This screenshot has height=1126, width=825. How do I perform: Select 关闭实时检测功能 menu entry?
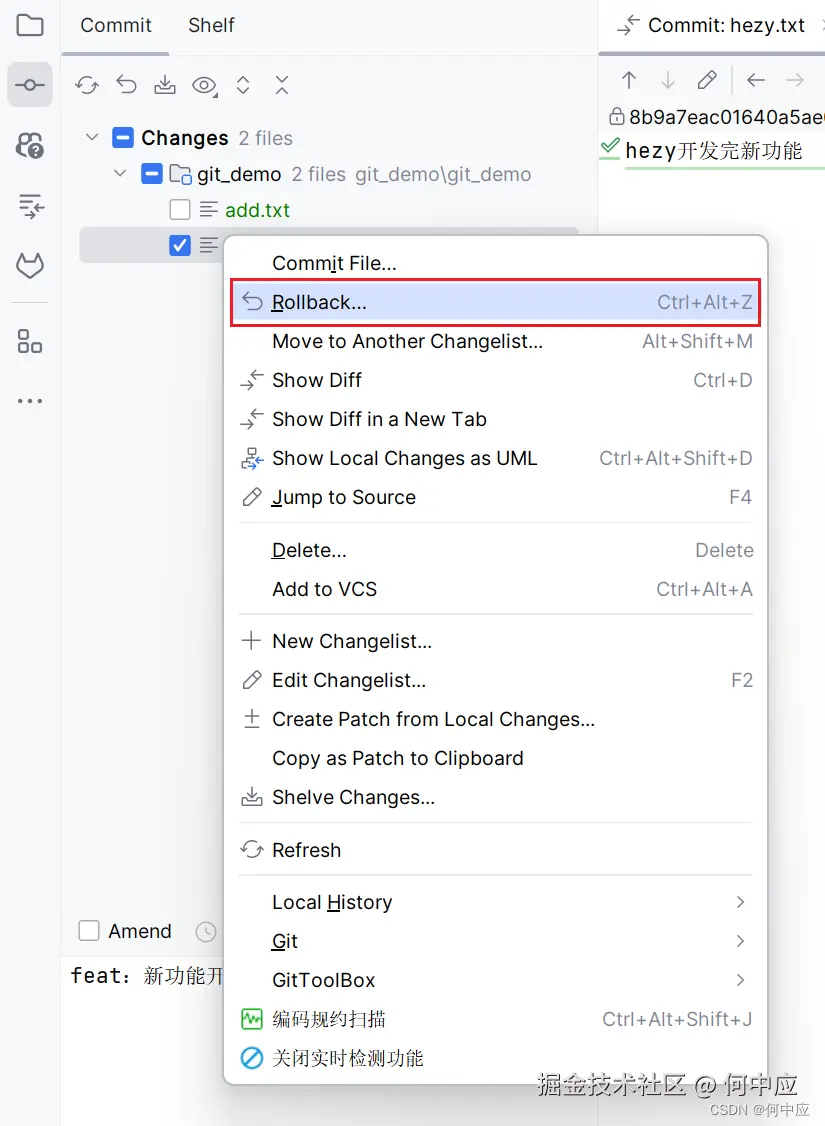[495, 1058]
